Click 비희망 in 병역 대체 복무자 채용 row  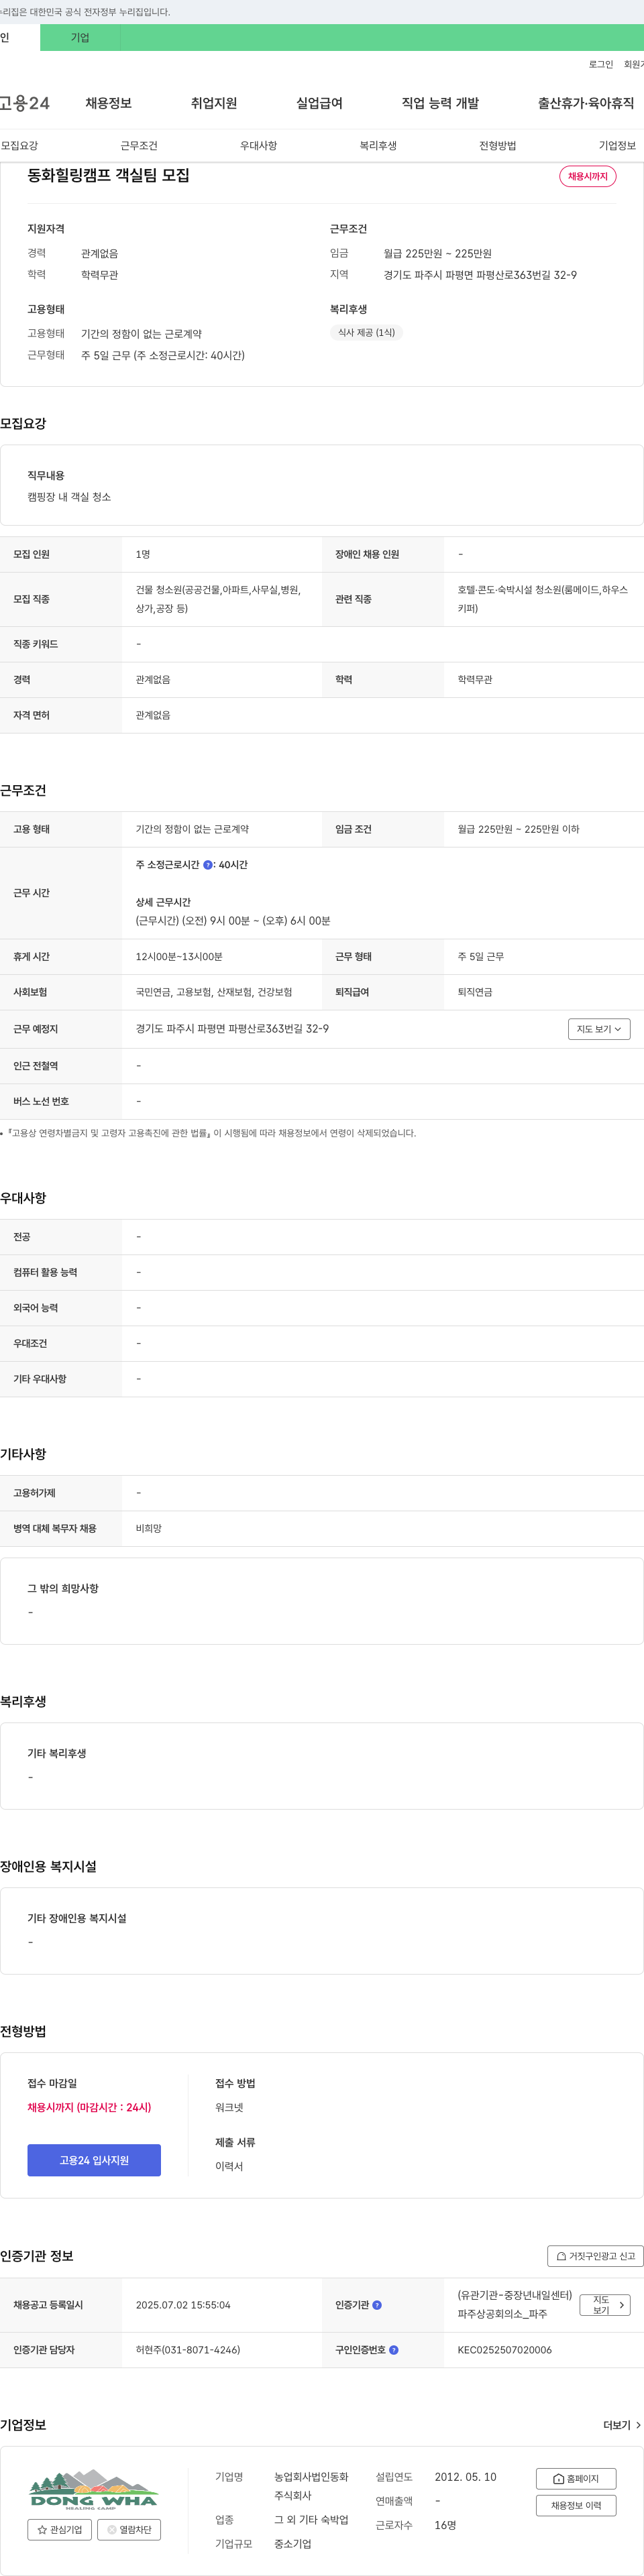[x=149, y=1528]
